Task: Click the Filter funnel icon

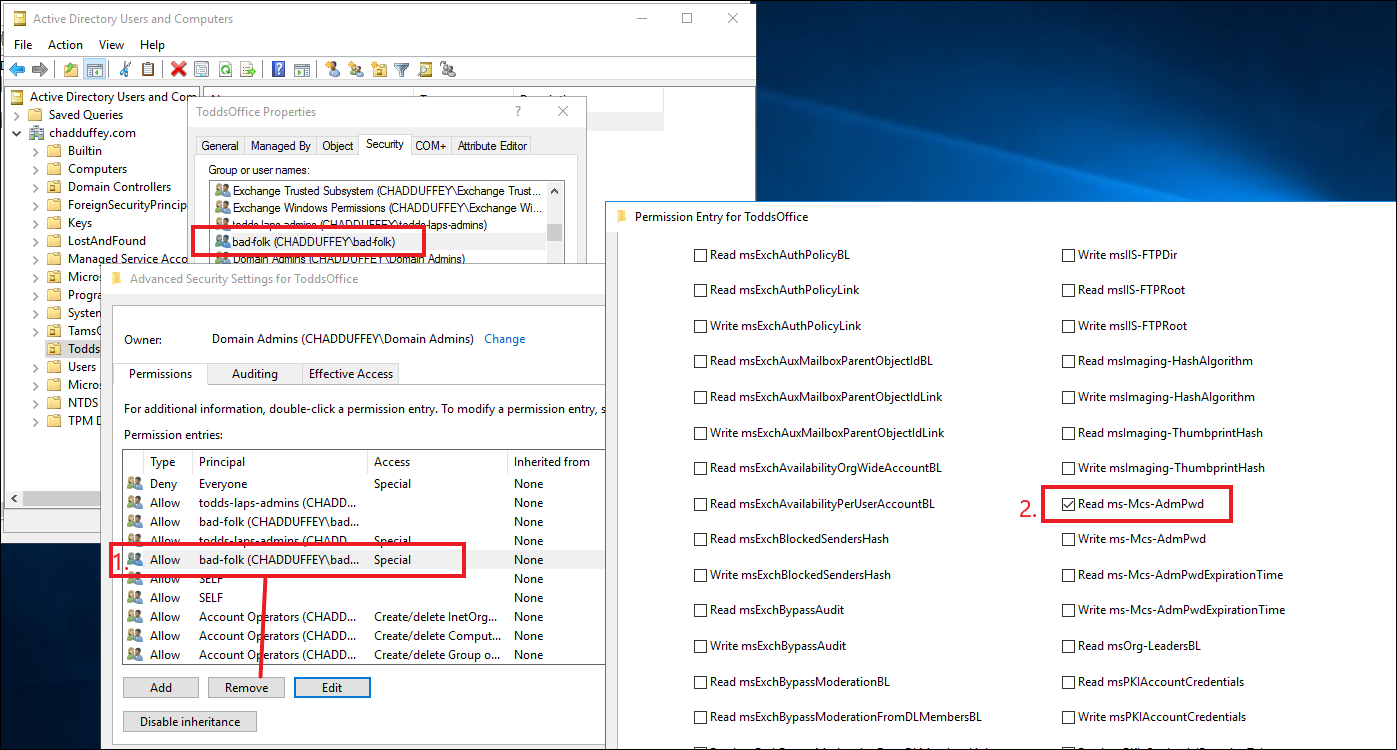Action: 402,69
